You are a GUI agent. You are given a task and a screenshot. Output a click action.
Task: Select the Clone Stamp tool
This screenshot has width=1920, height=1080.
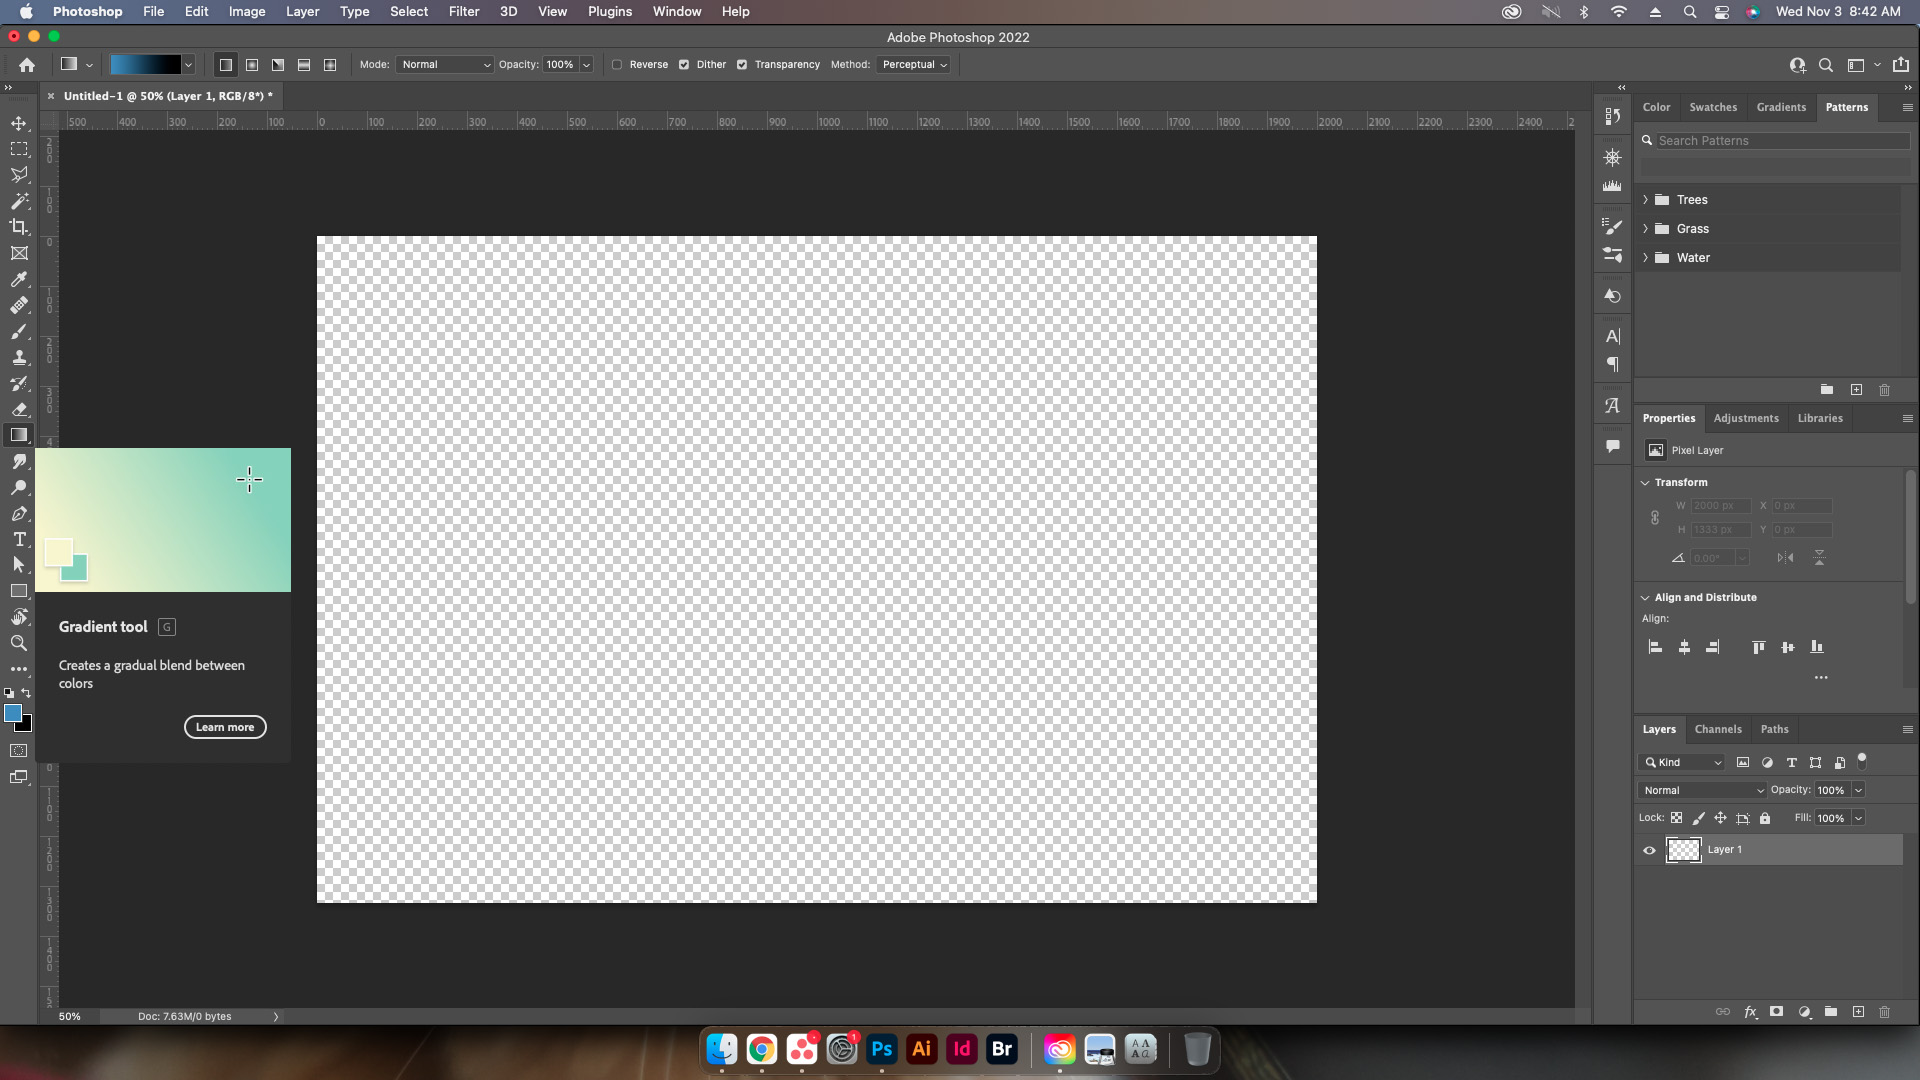point(19,357)
